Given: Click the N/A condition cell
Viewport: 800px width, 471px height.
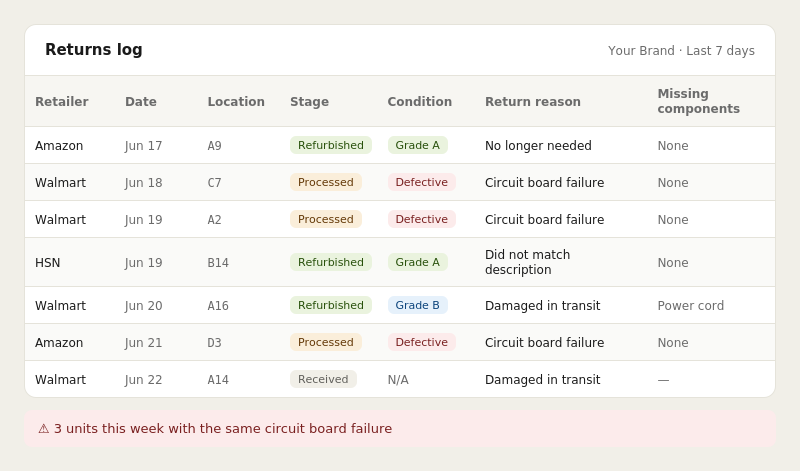Looking at the screenshot, I should click(398, 380).
